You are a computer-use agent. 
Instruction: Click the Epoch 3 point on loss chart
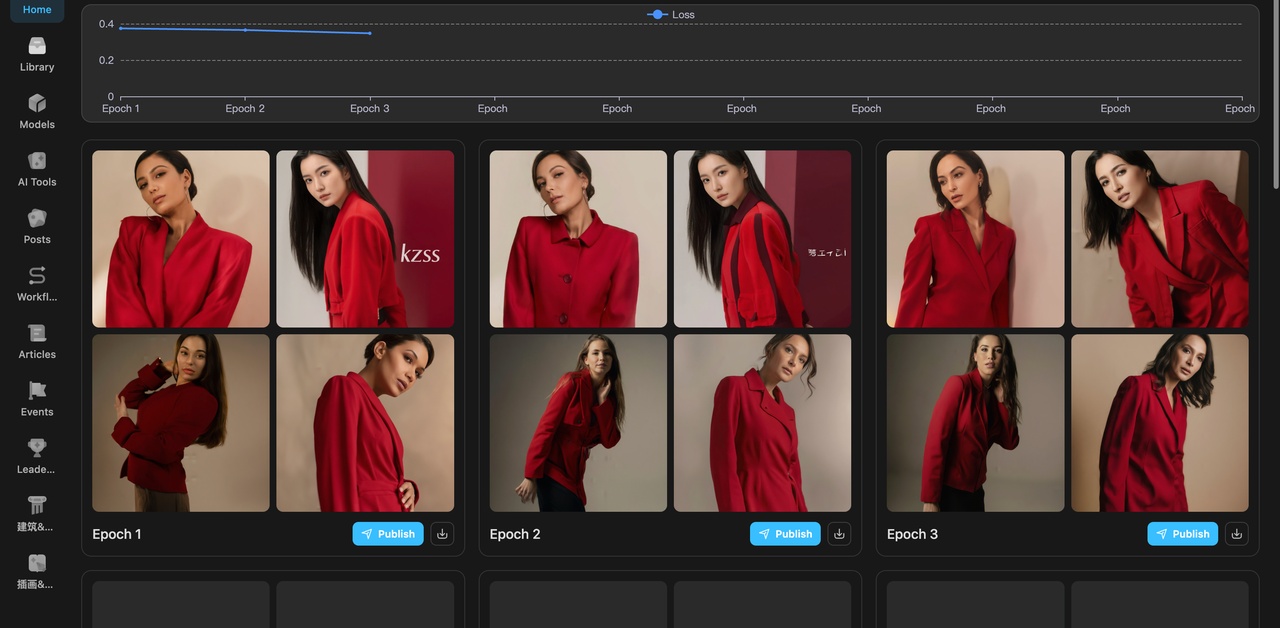pyautogui.click(x=370, y=33)
